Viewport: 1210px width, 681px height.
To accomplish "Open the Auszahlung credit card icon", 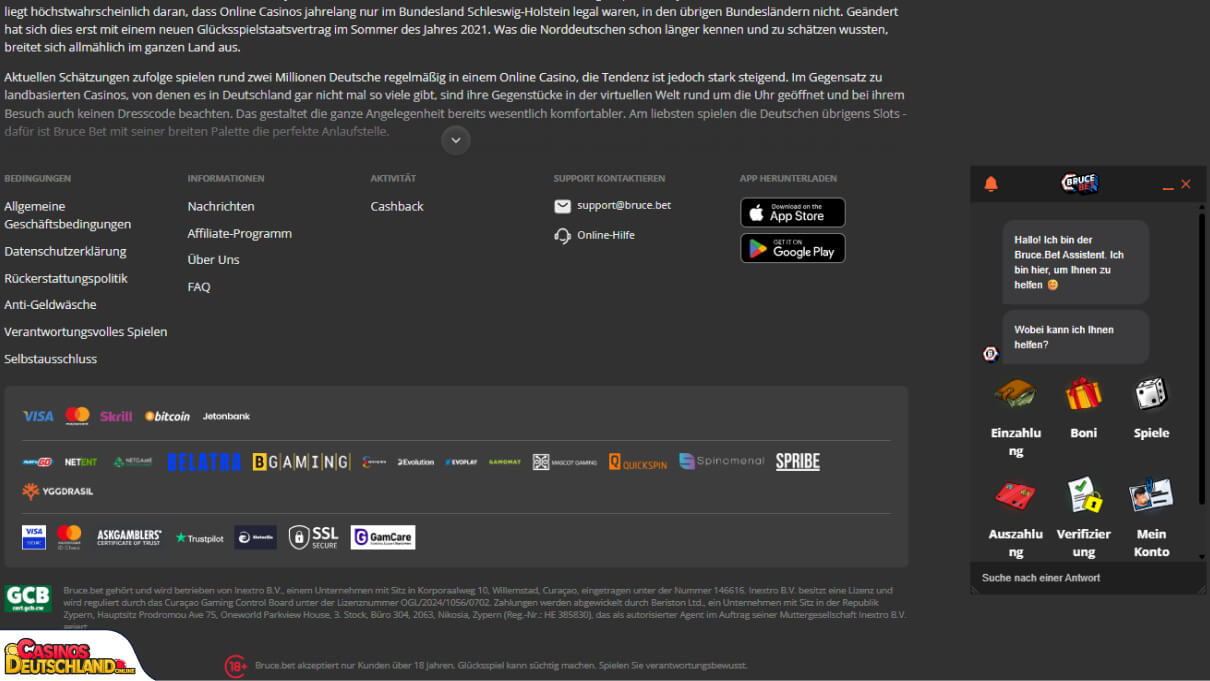I will [1015, 495].
